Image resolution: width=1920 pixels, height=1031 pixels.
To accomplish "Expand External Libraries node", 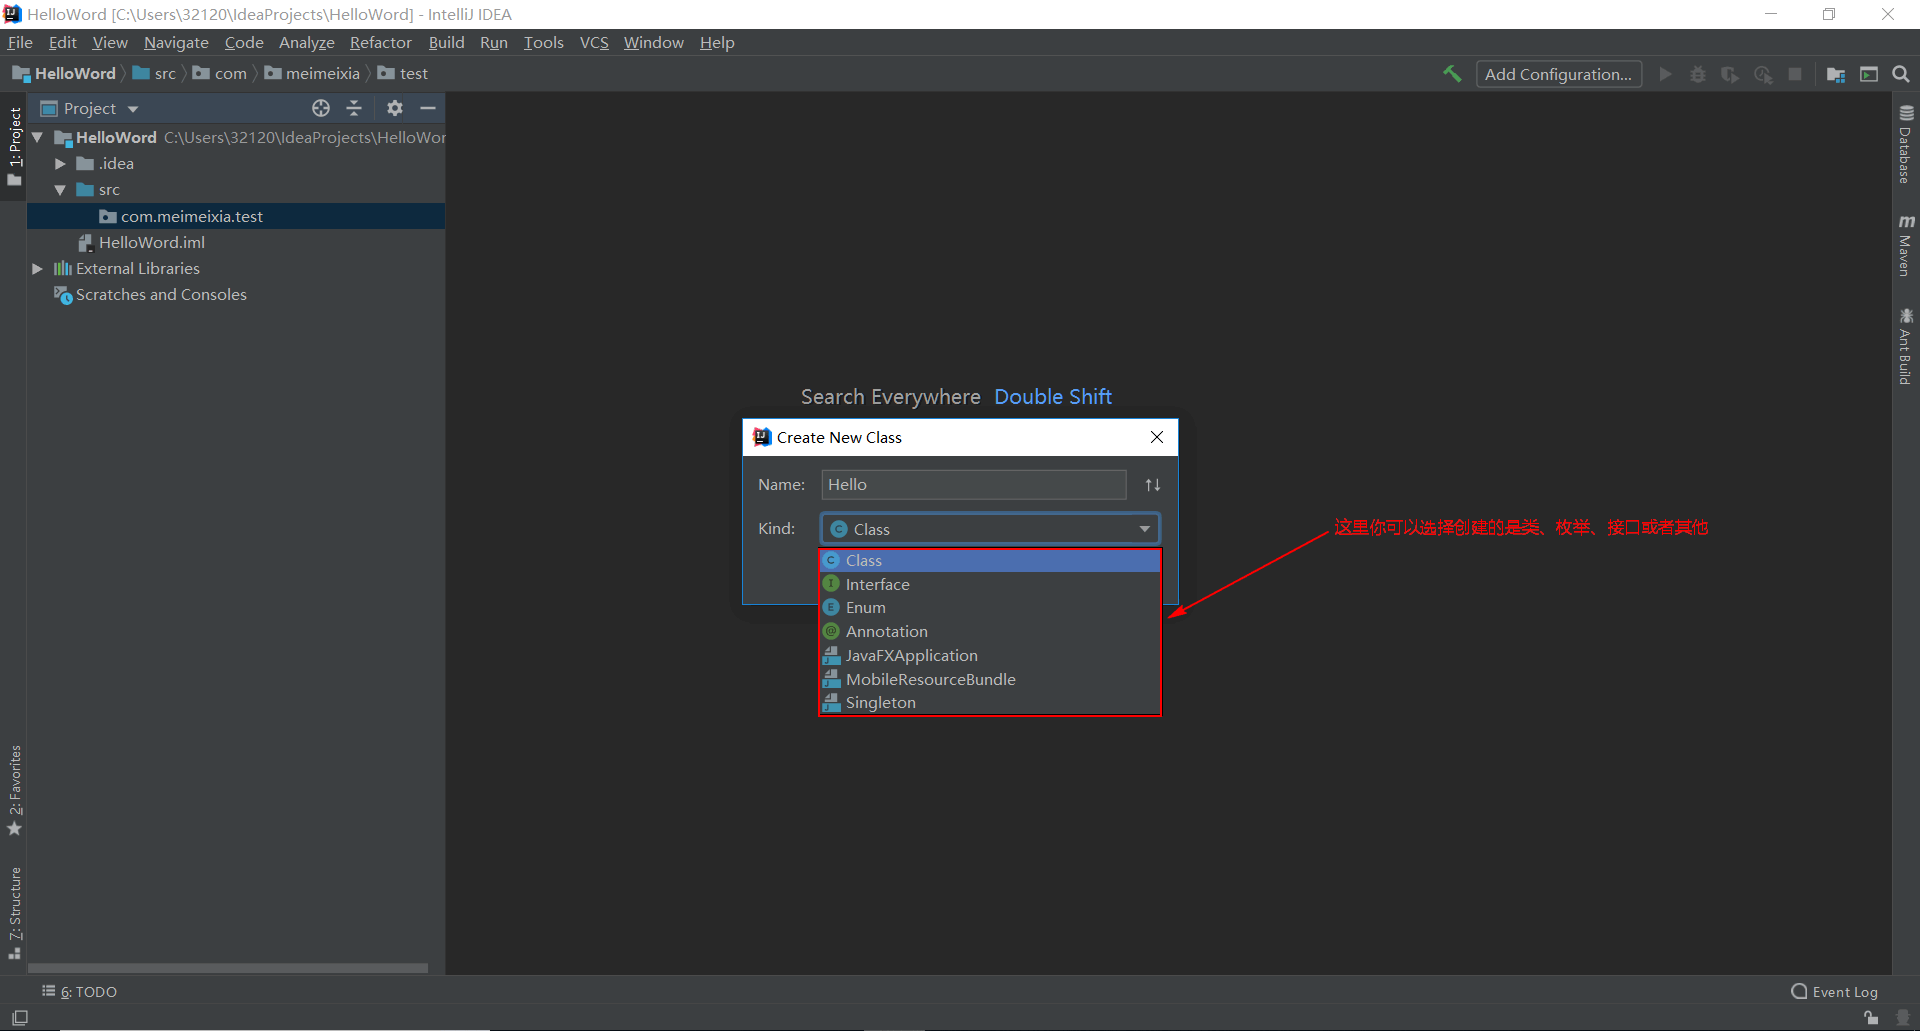I will click(x=37, y=268).
